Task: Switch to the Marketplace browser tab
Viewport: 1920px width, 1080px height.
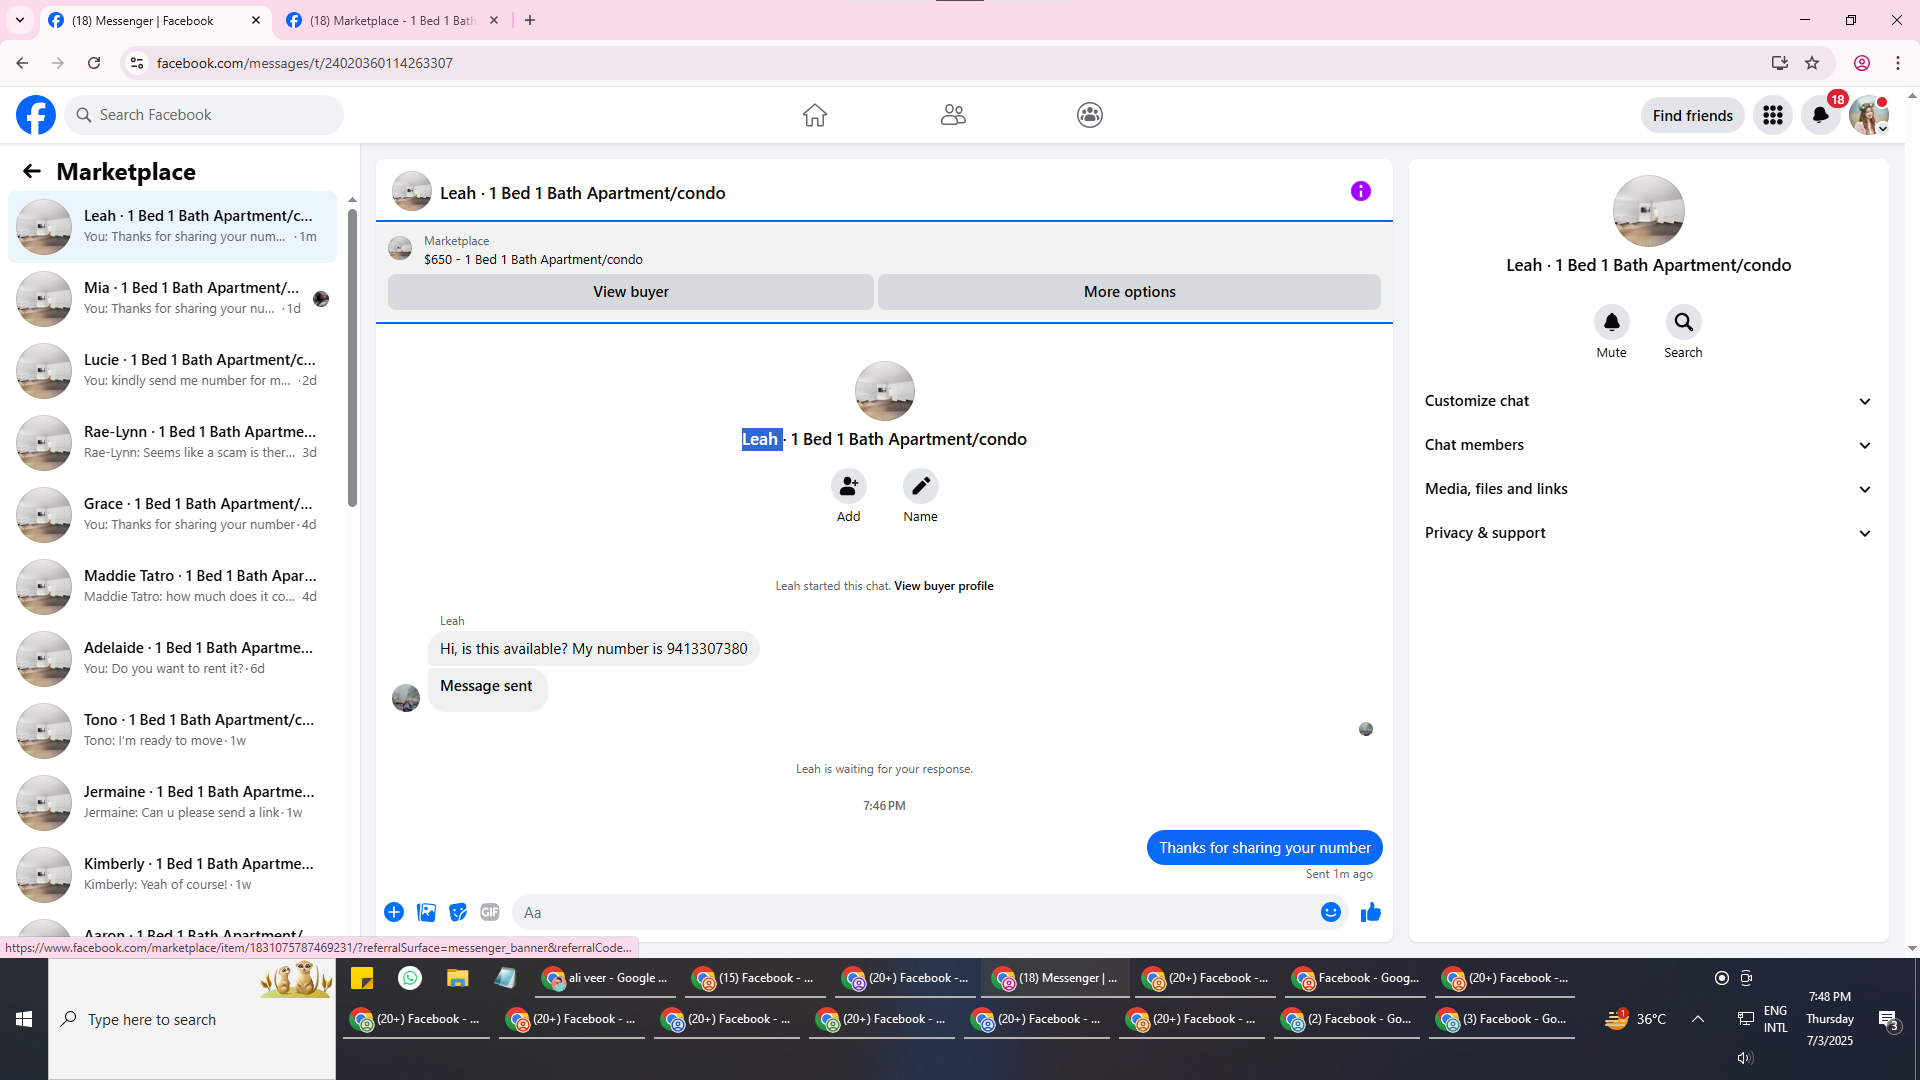Action: (392, 20)
